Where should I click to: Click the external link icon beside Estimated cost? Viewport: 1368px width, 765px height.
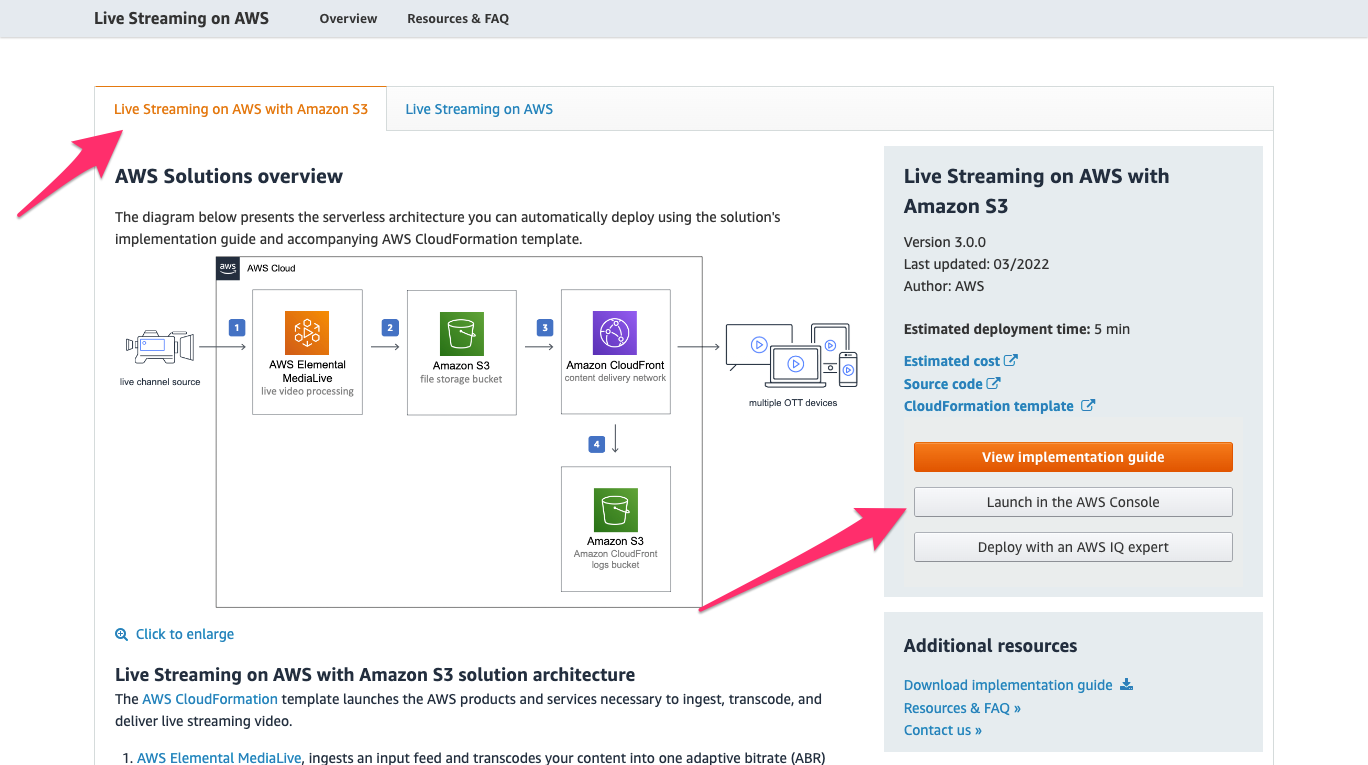click(1011, 361)
